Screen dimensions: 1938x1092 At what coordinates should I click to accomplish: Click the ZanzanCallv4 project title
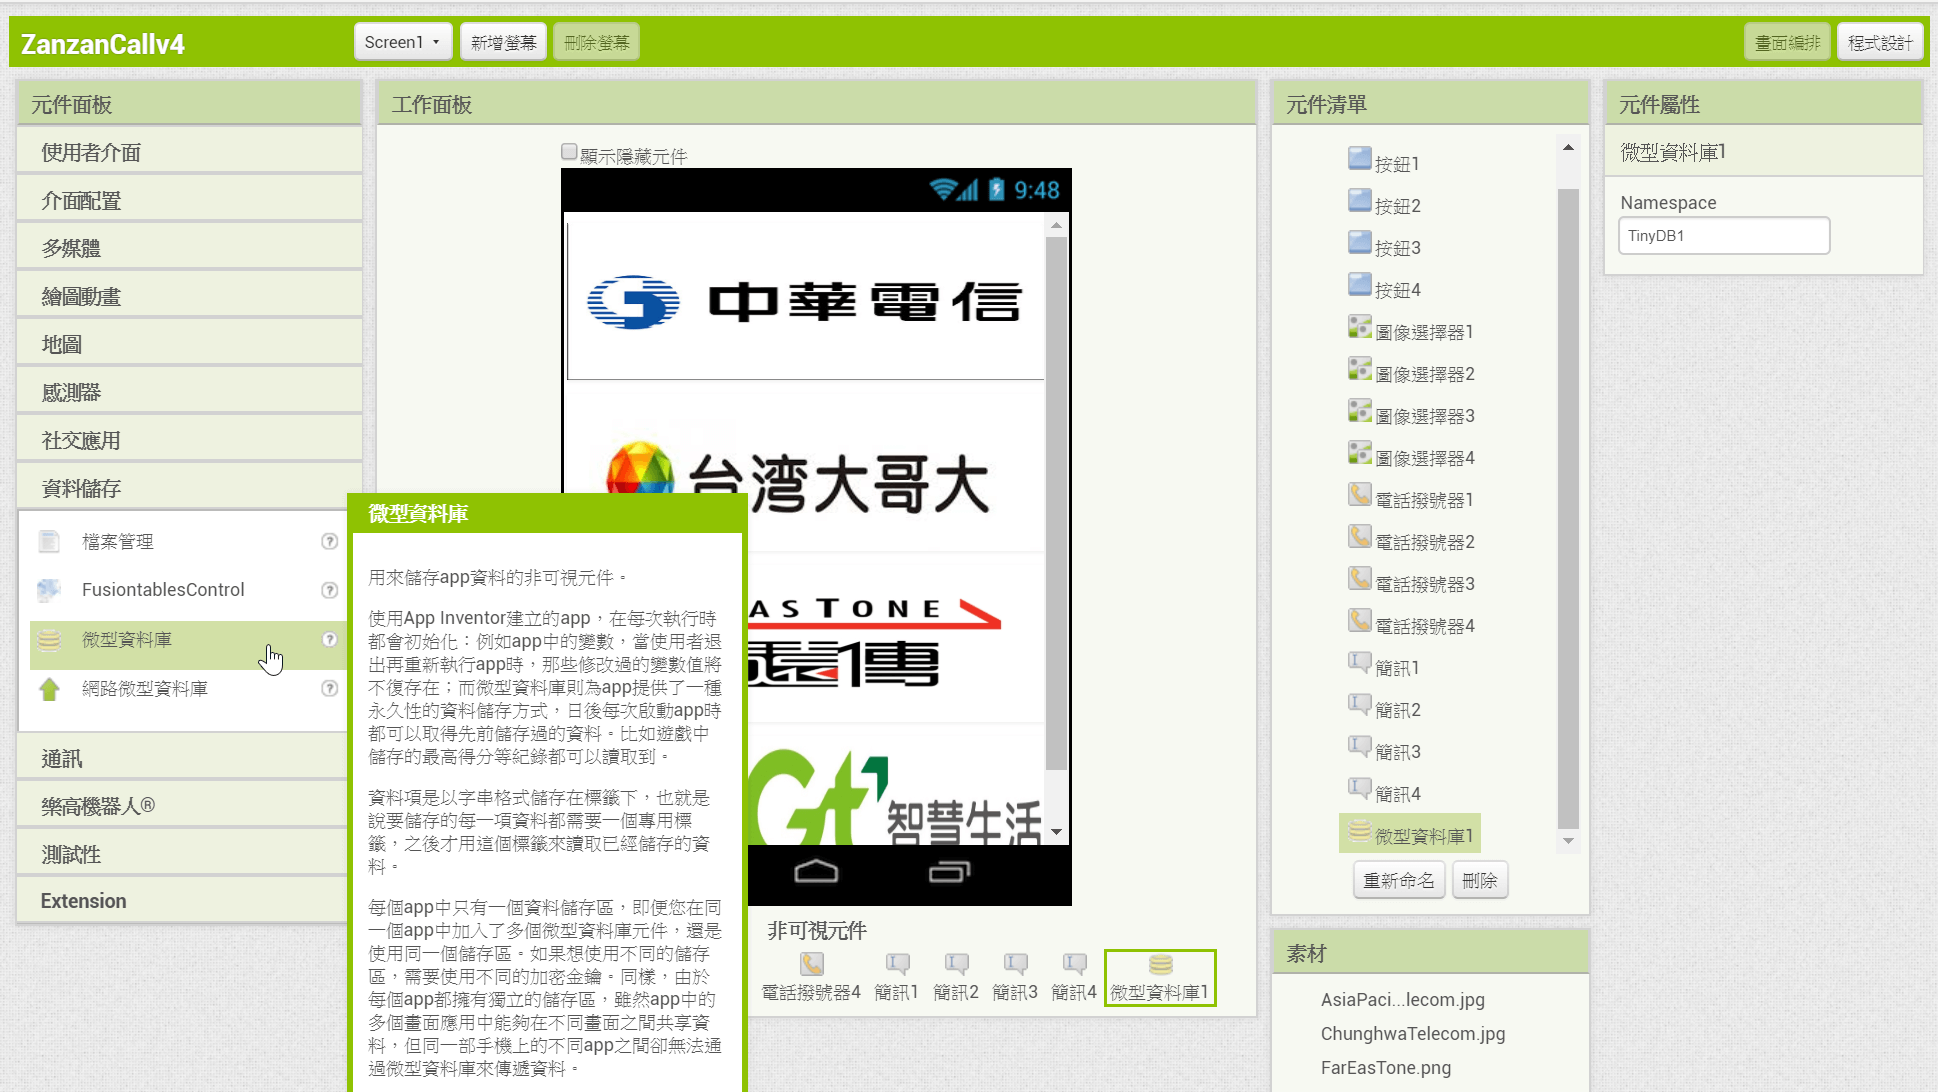[x=103, y=44]
